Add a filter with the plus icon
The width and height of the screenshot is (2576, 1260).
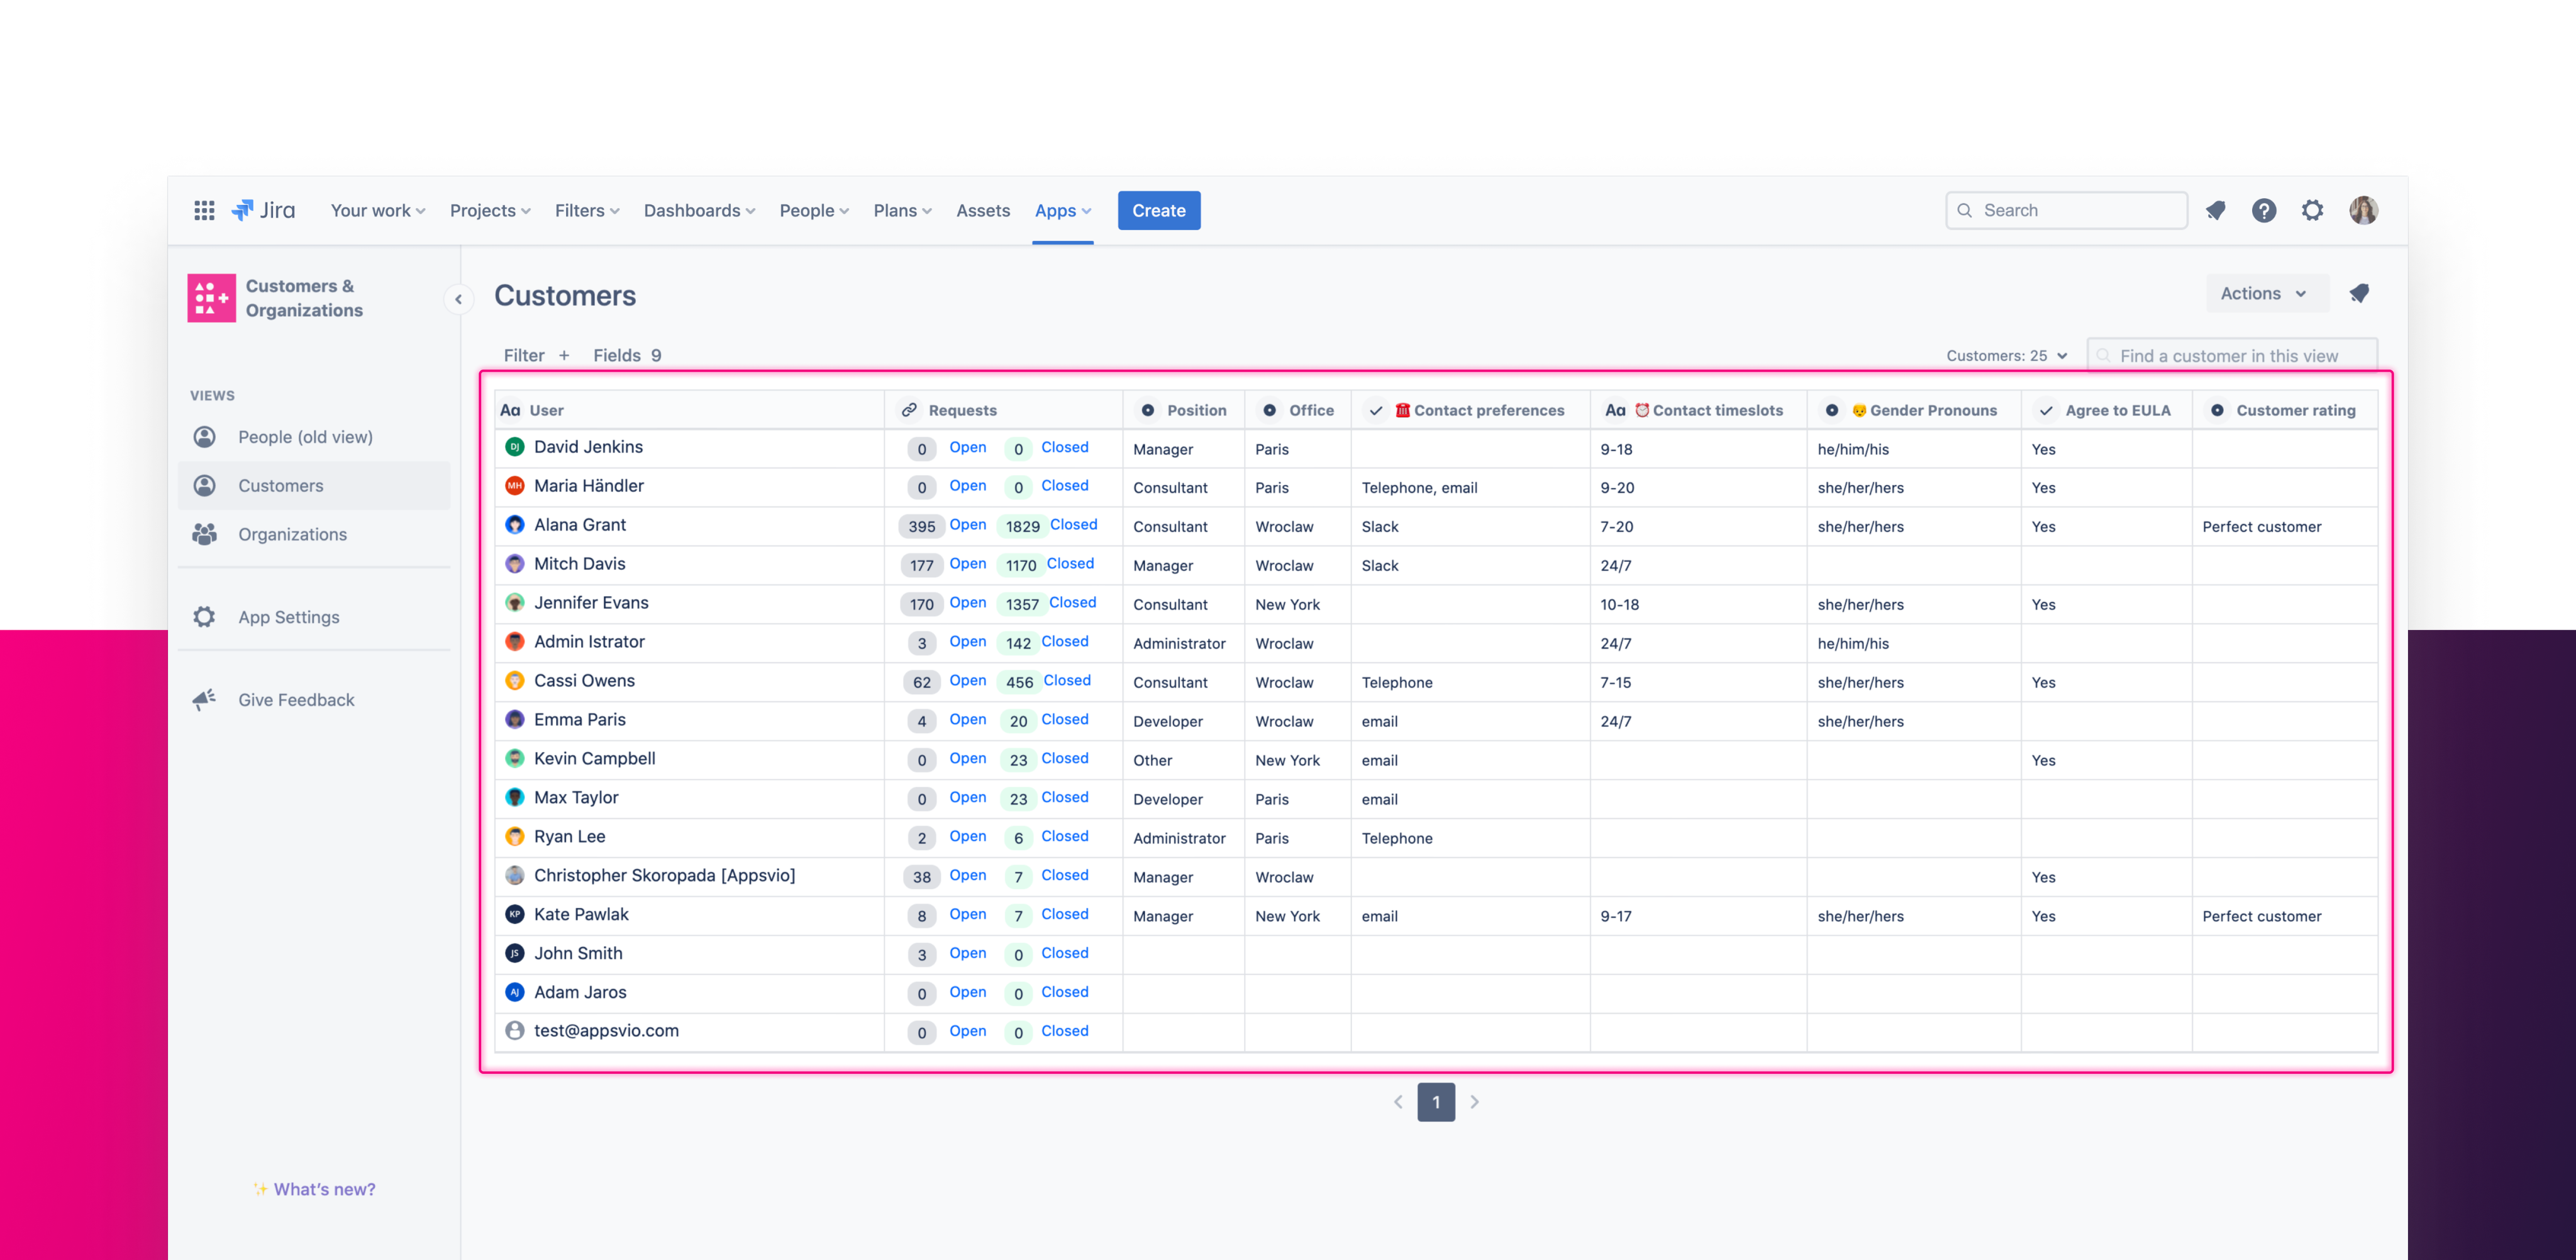[564, 355]
